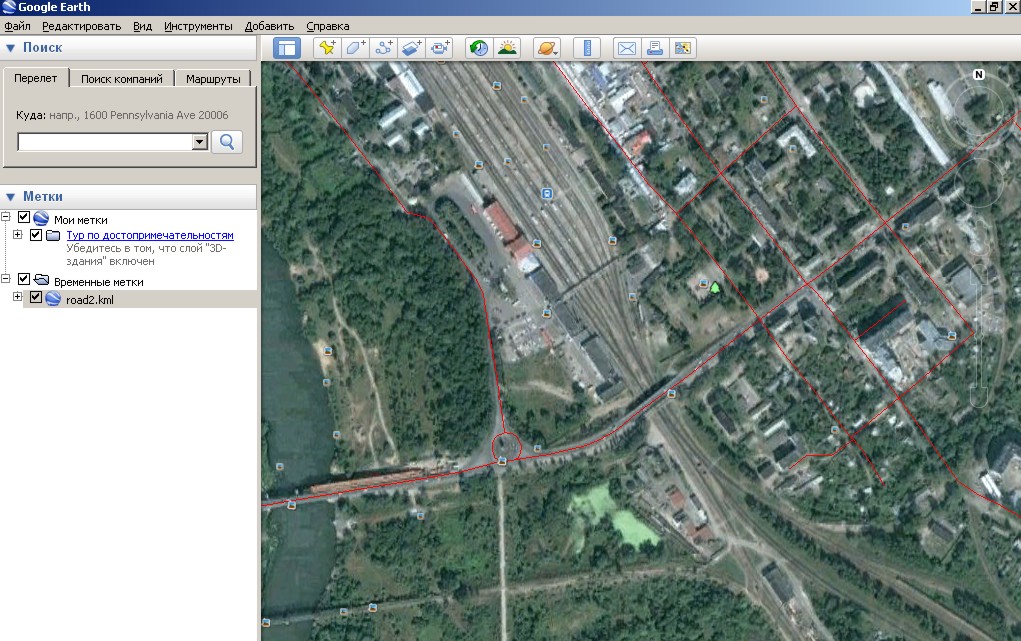
Task: Add a placemark with the pushpin icon
Action: tap(327, 47)
